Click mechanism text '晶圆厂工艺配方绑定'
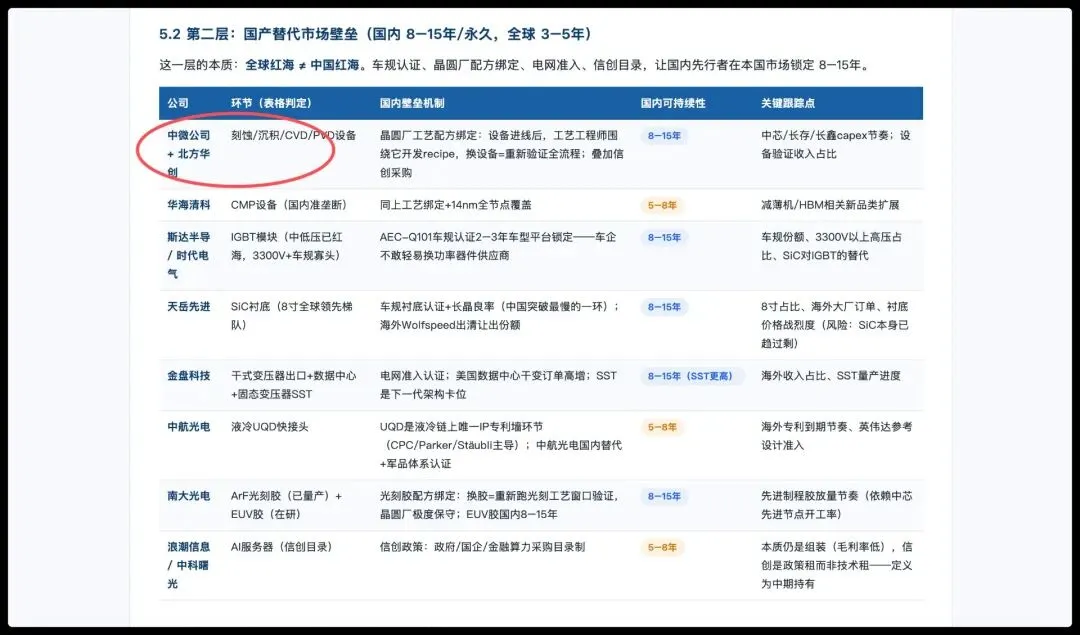 click(x=427, y=136)
